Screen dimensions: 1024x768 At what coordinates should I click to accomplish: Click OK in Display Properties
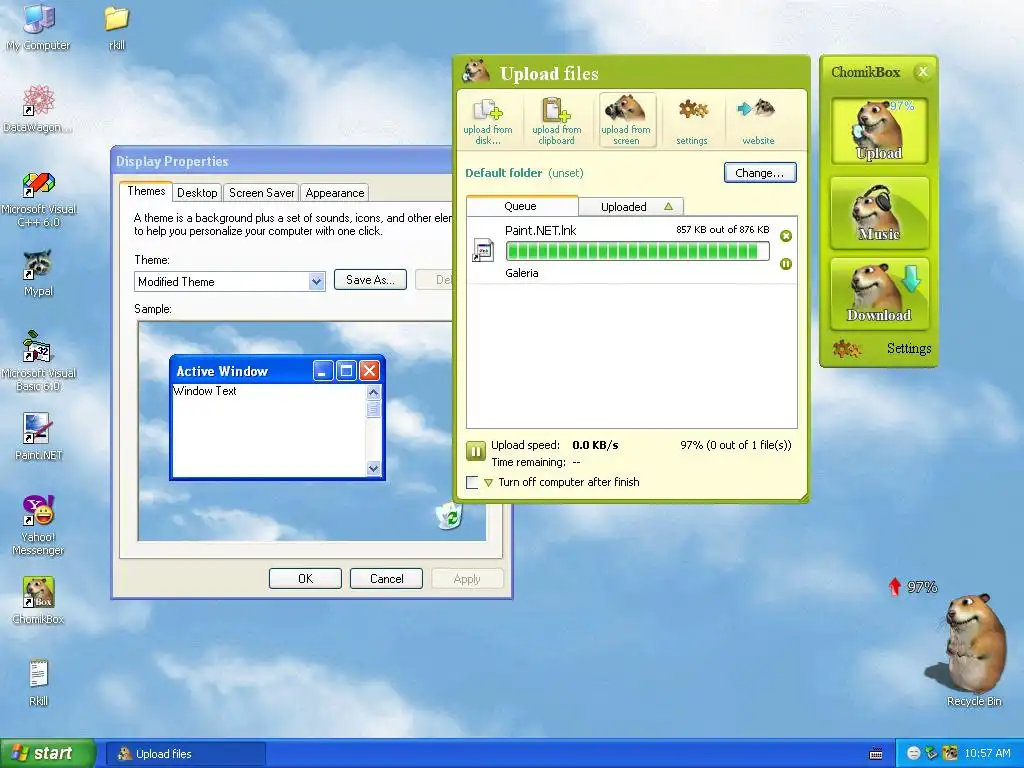click(x=305, y=579)
